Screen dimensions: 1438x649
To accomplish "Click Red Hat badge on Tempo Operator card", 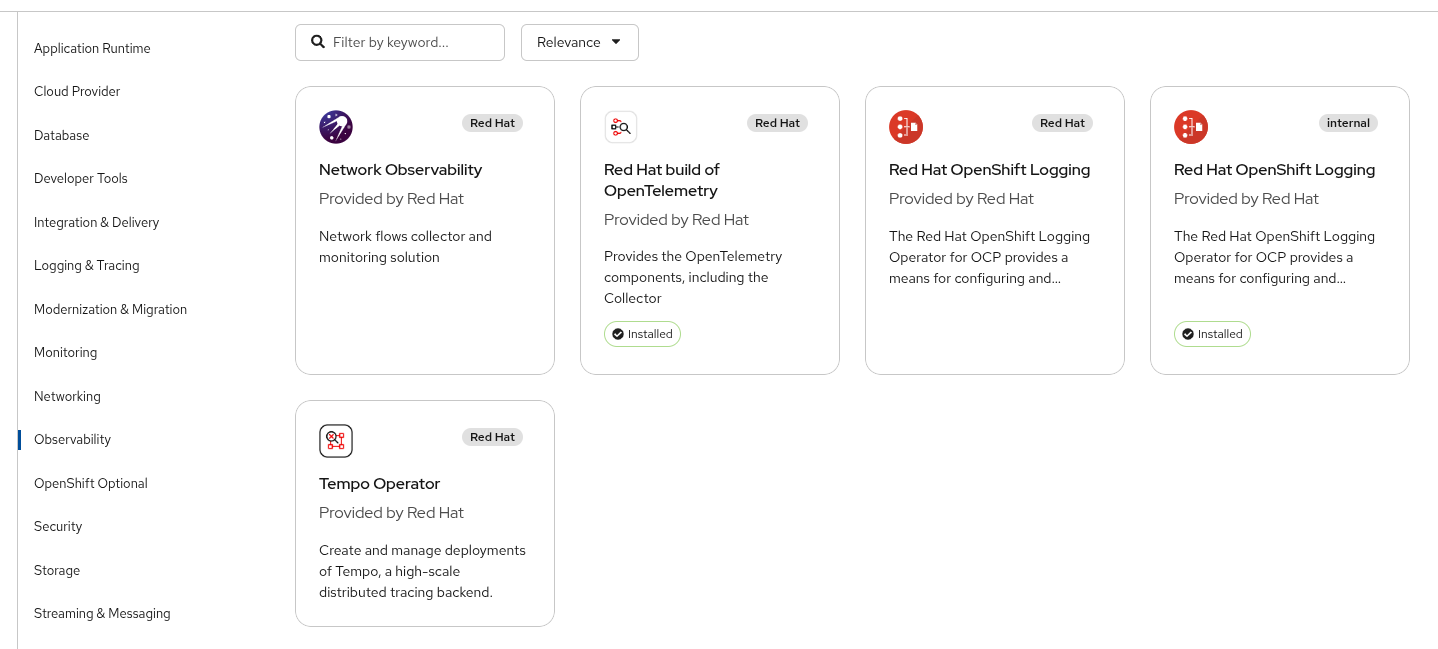I will pyautogui.click(x=492, y=437).
